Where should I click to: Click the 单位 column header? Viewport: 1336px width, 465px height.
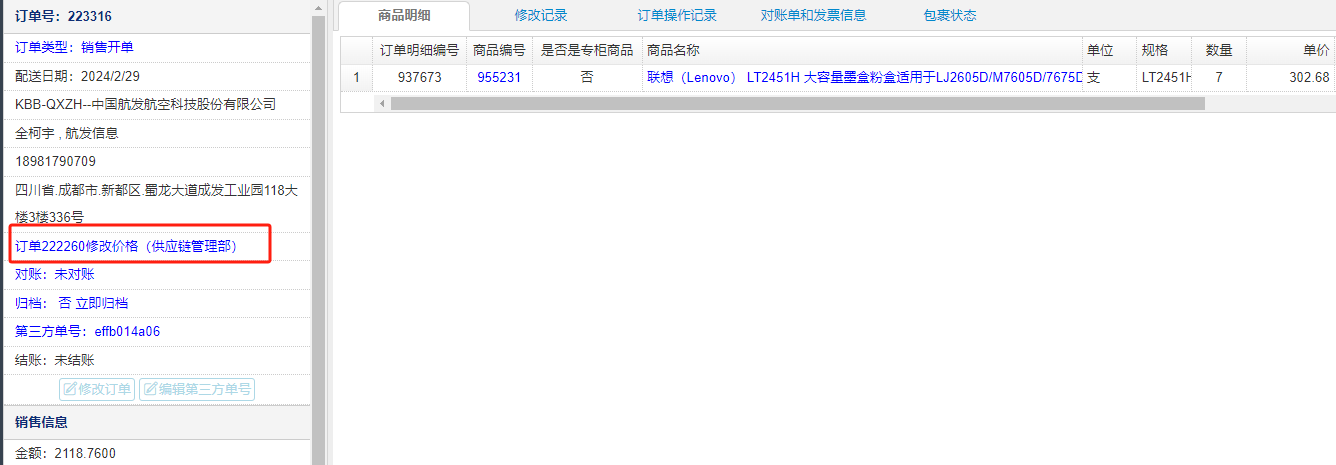pos(1109,50)
